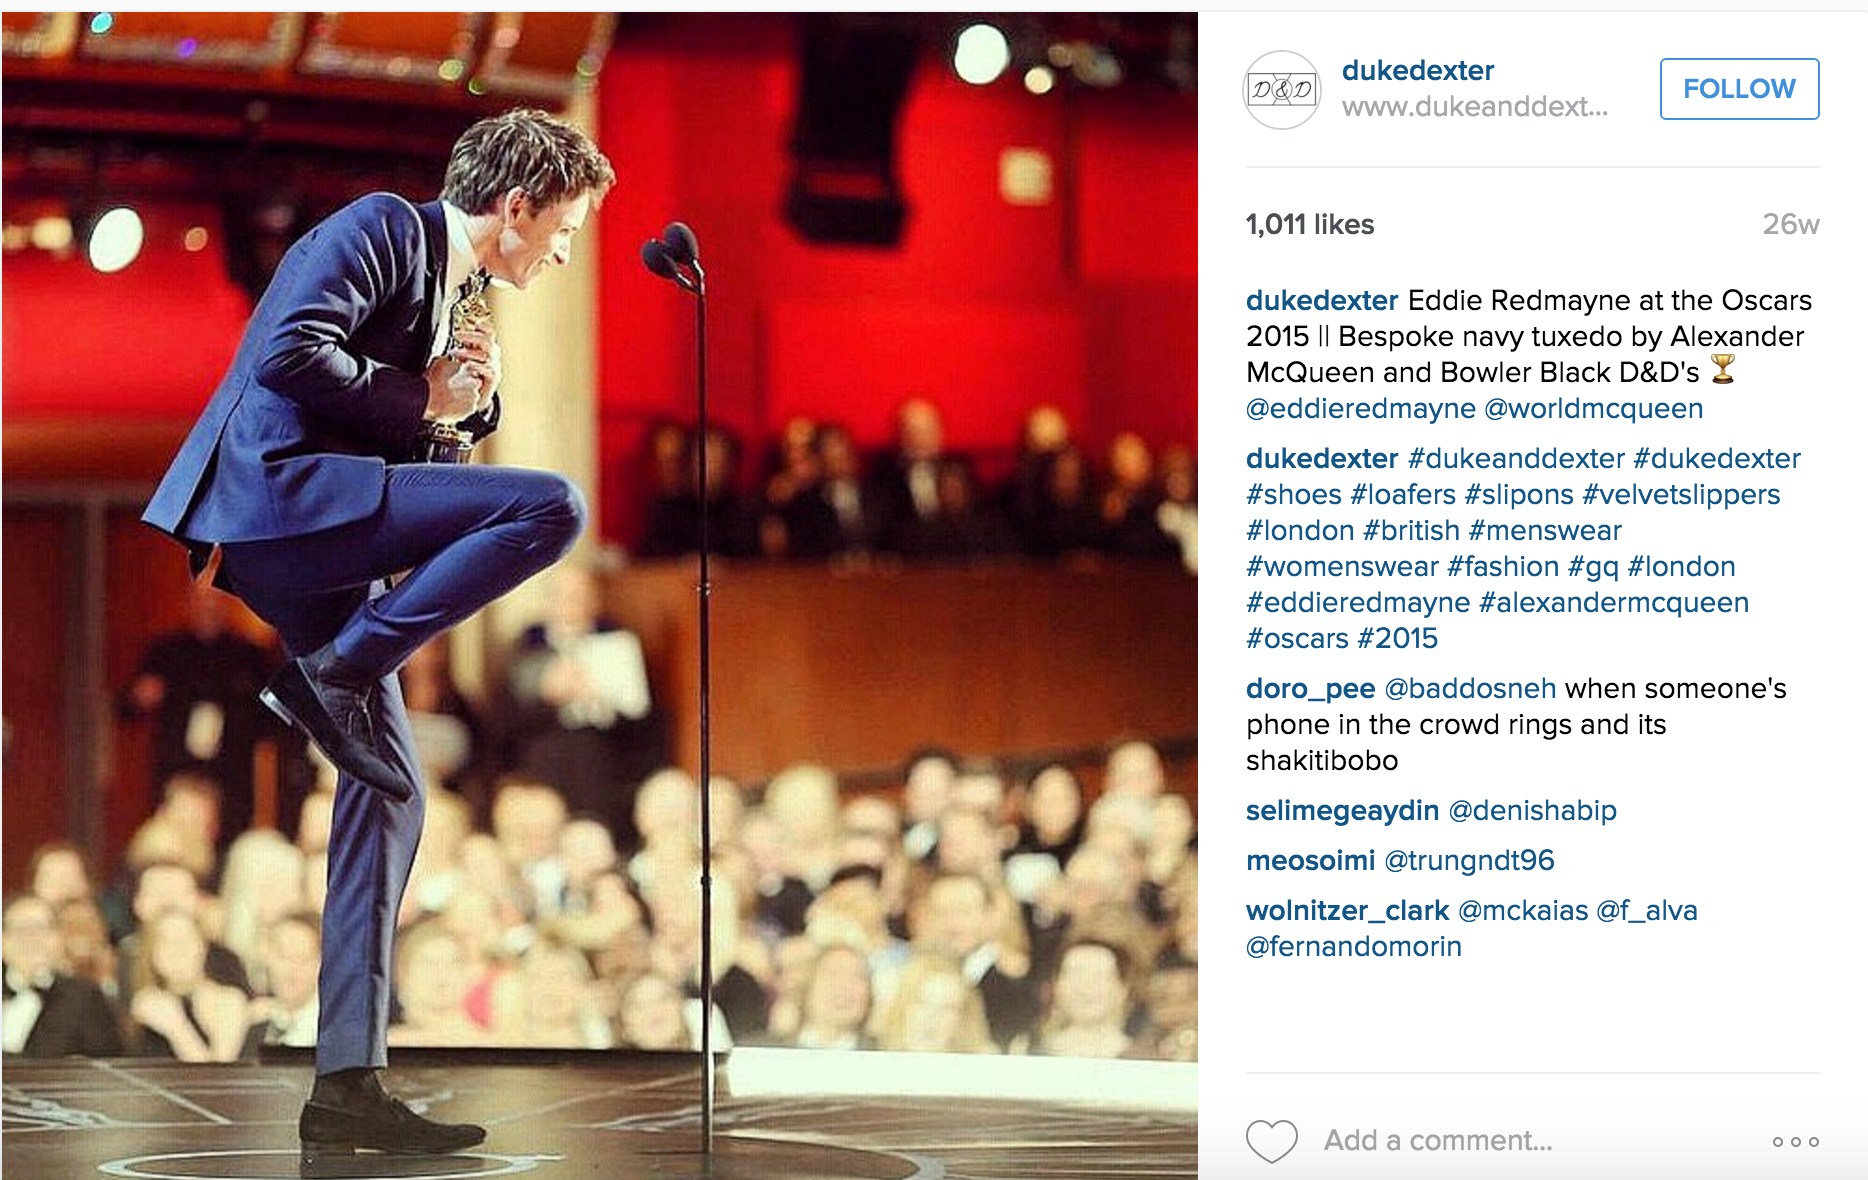View the doro_pee commenter profile
This screenshot has height=1180, width=1868.
point(1310,689)
